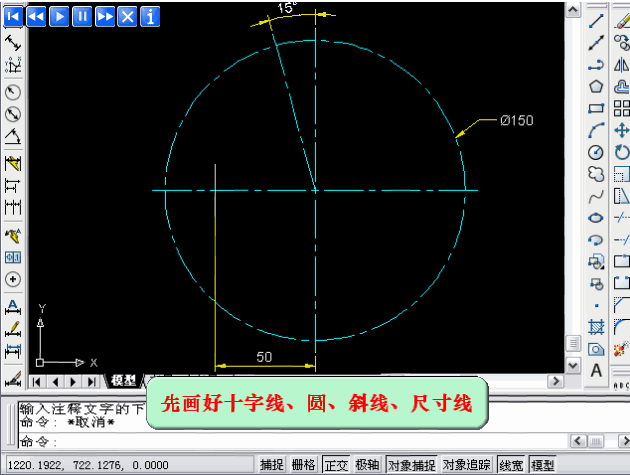The width and height of the screenshot is (630, 475).
Task: Select the Angular dimension tool
Action: (13, 137)
